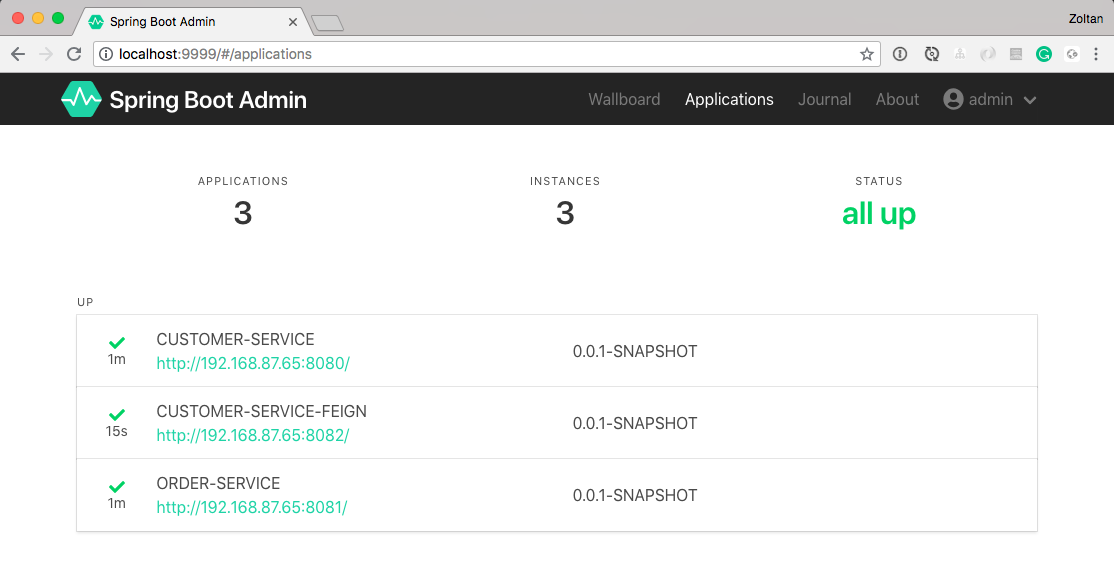Go back to the previous page

18,54
